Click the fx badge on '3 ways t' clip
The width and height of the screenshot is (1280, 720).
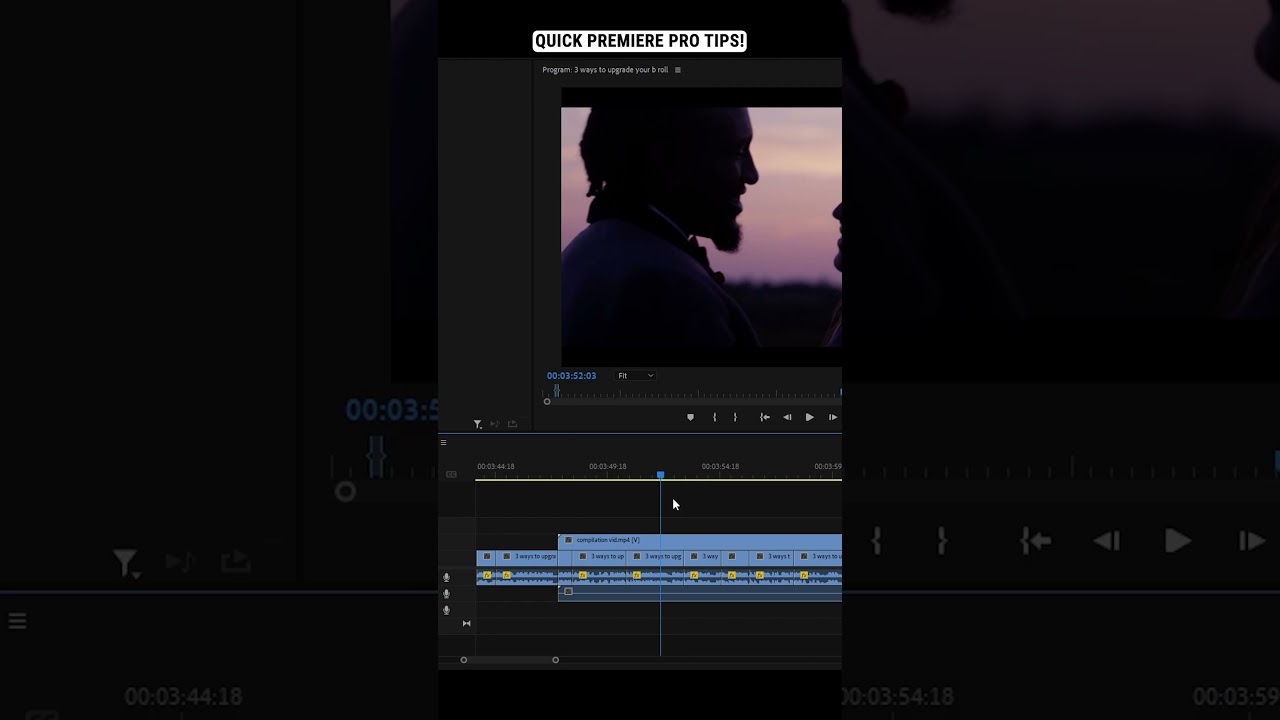tap(760, 556)
